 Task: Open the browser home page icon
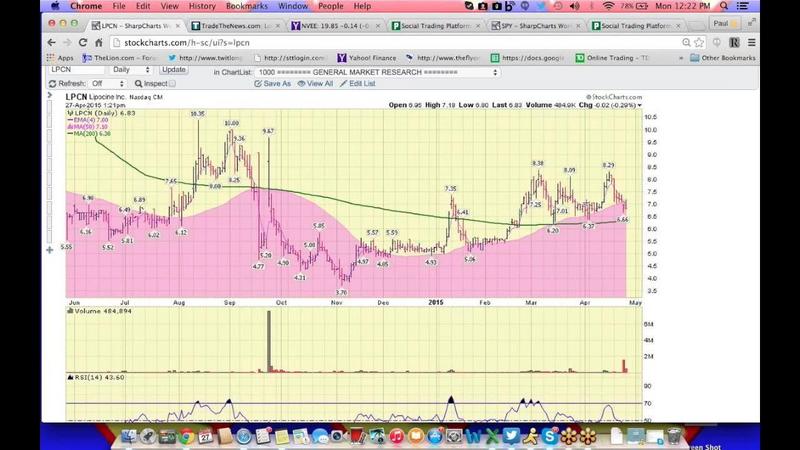click(99, 43)
